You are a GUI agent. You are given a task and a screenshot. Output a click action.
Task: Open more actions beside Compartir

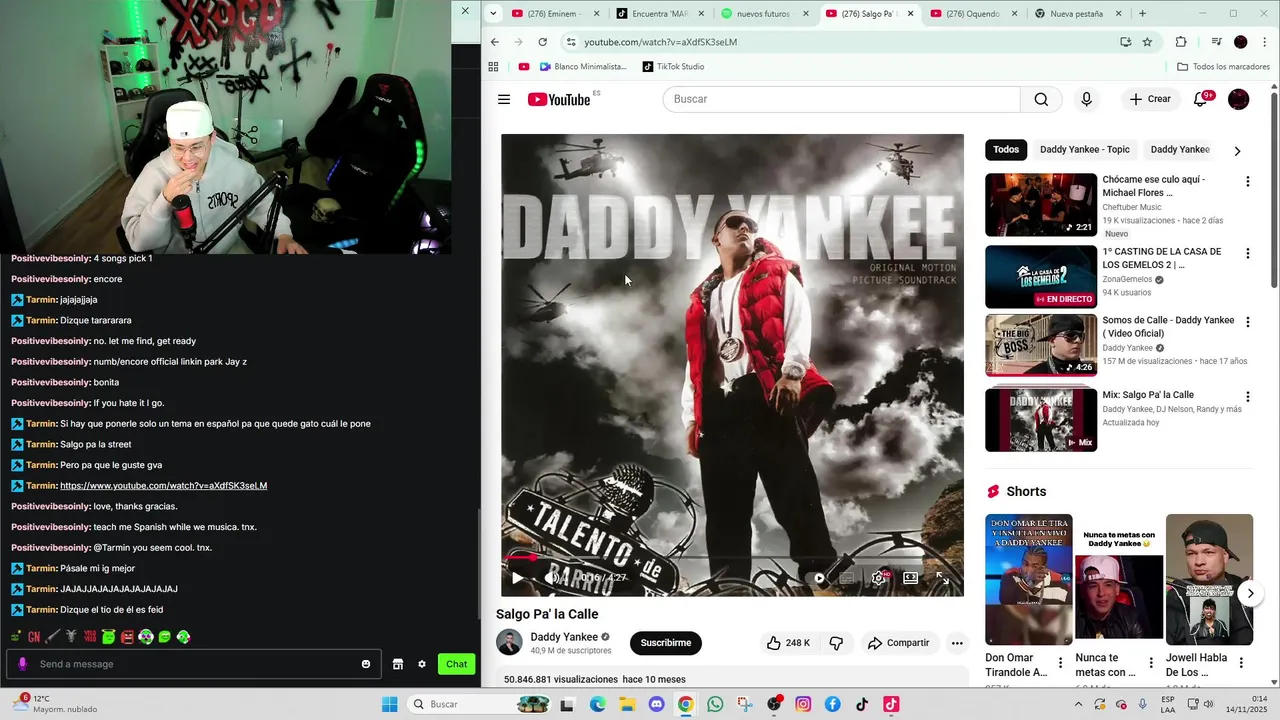pos(957,643)
